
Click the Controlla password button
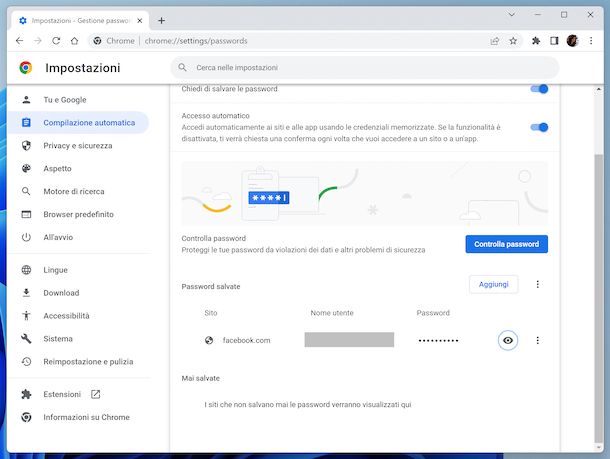[506, 244]
